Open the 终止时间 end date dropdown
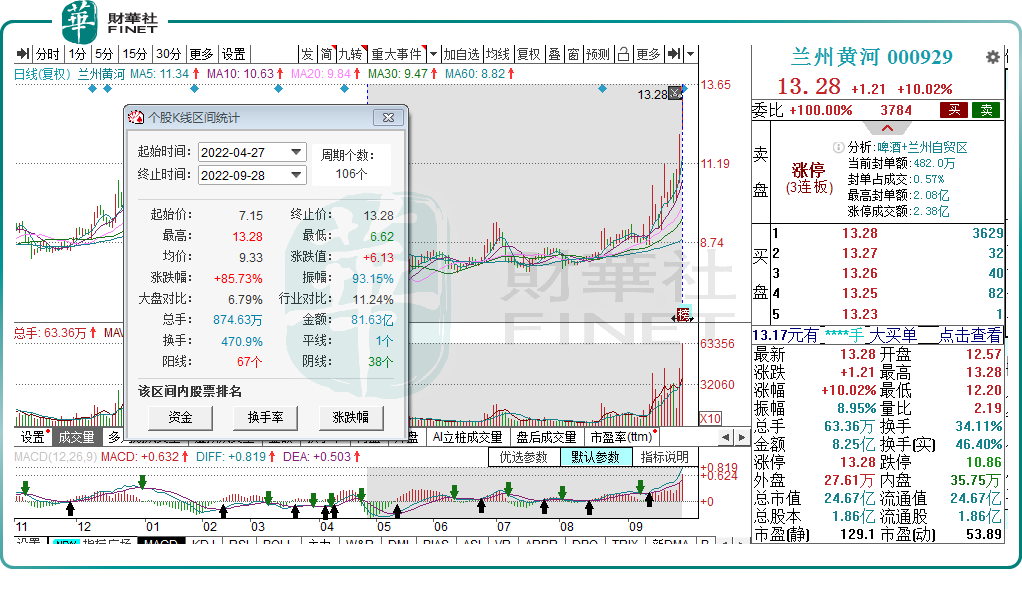 (296, 176)
